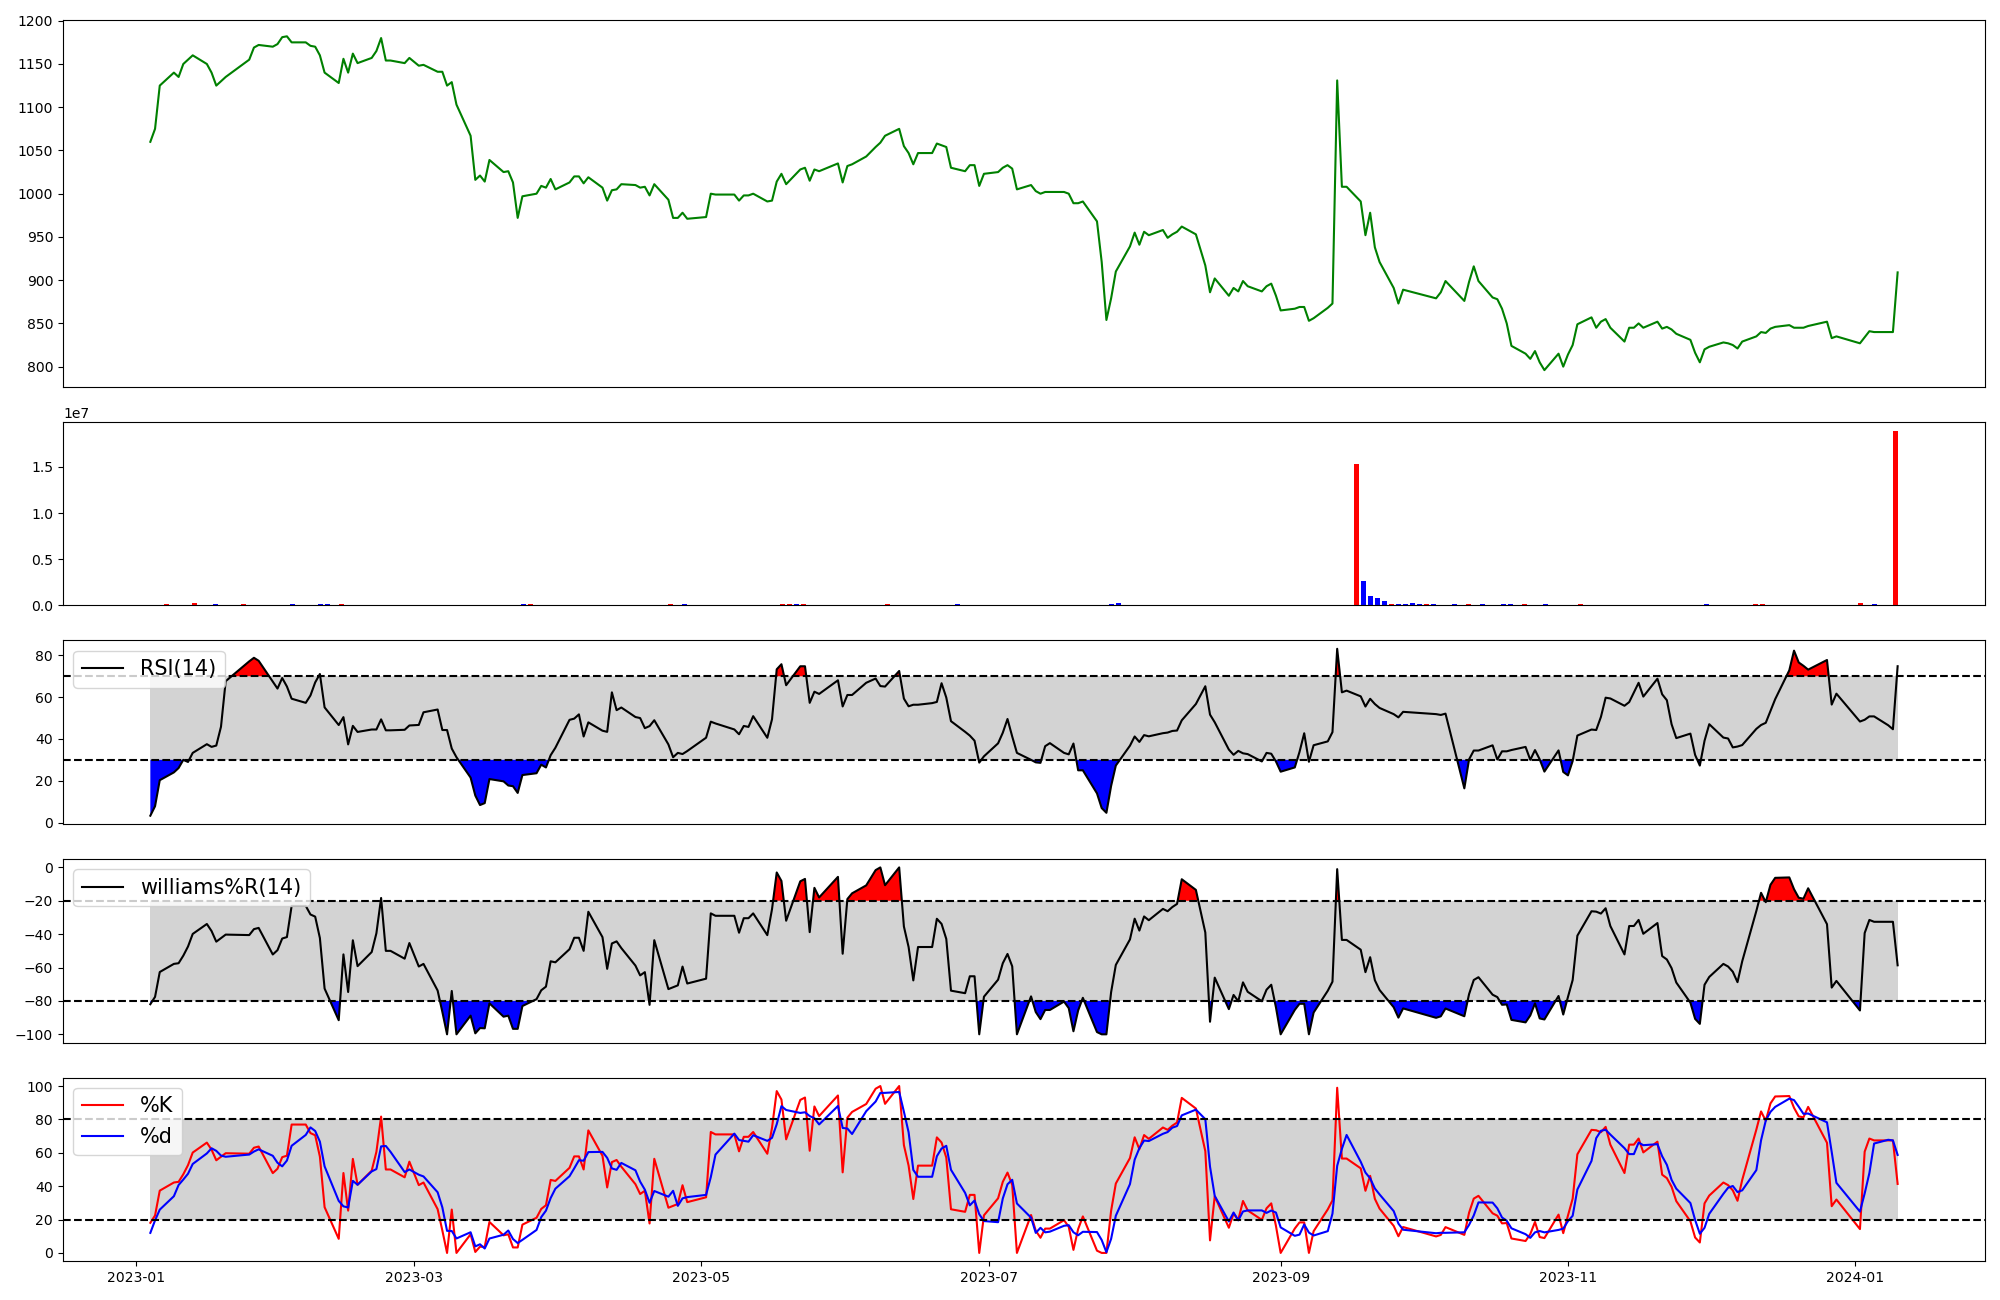Click the blue %d legend line sample
The width and height of the screenshot is (2000, 1300).
(102, 1136)
